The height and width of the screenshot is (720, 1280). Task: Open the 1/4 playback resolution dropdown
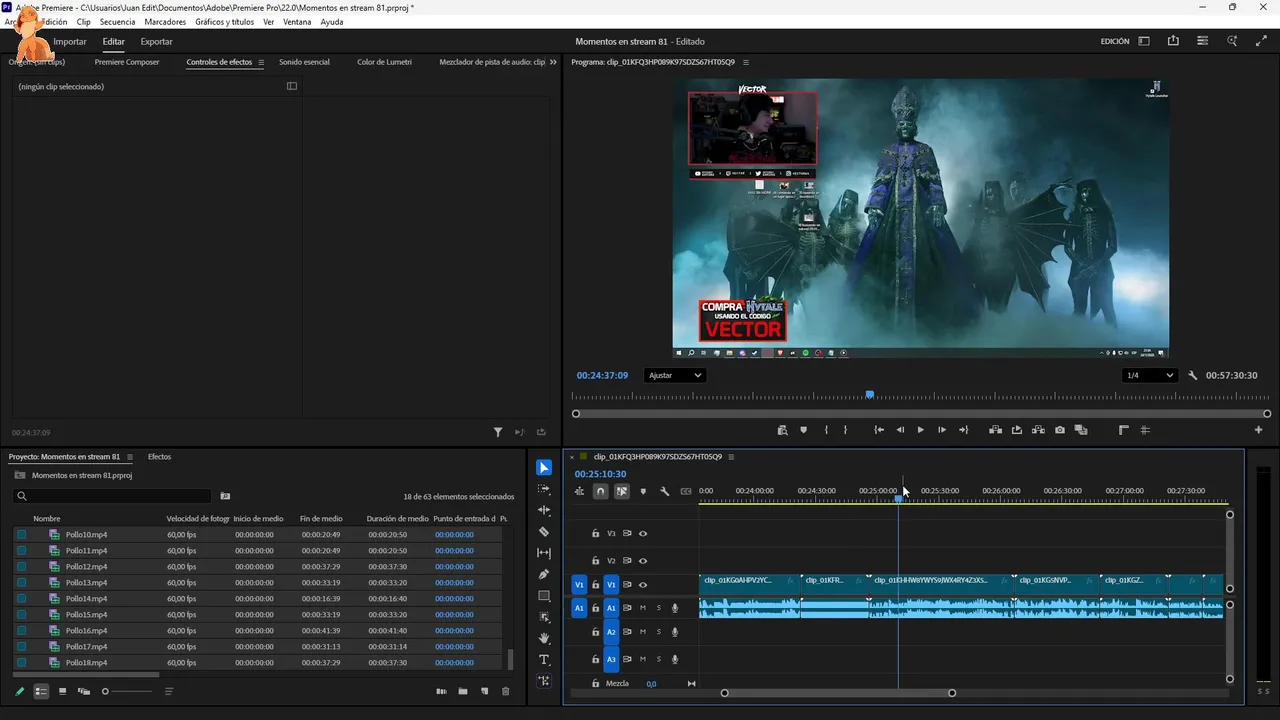(1149, 376)
